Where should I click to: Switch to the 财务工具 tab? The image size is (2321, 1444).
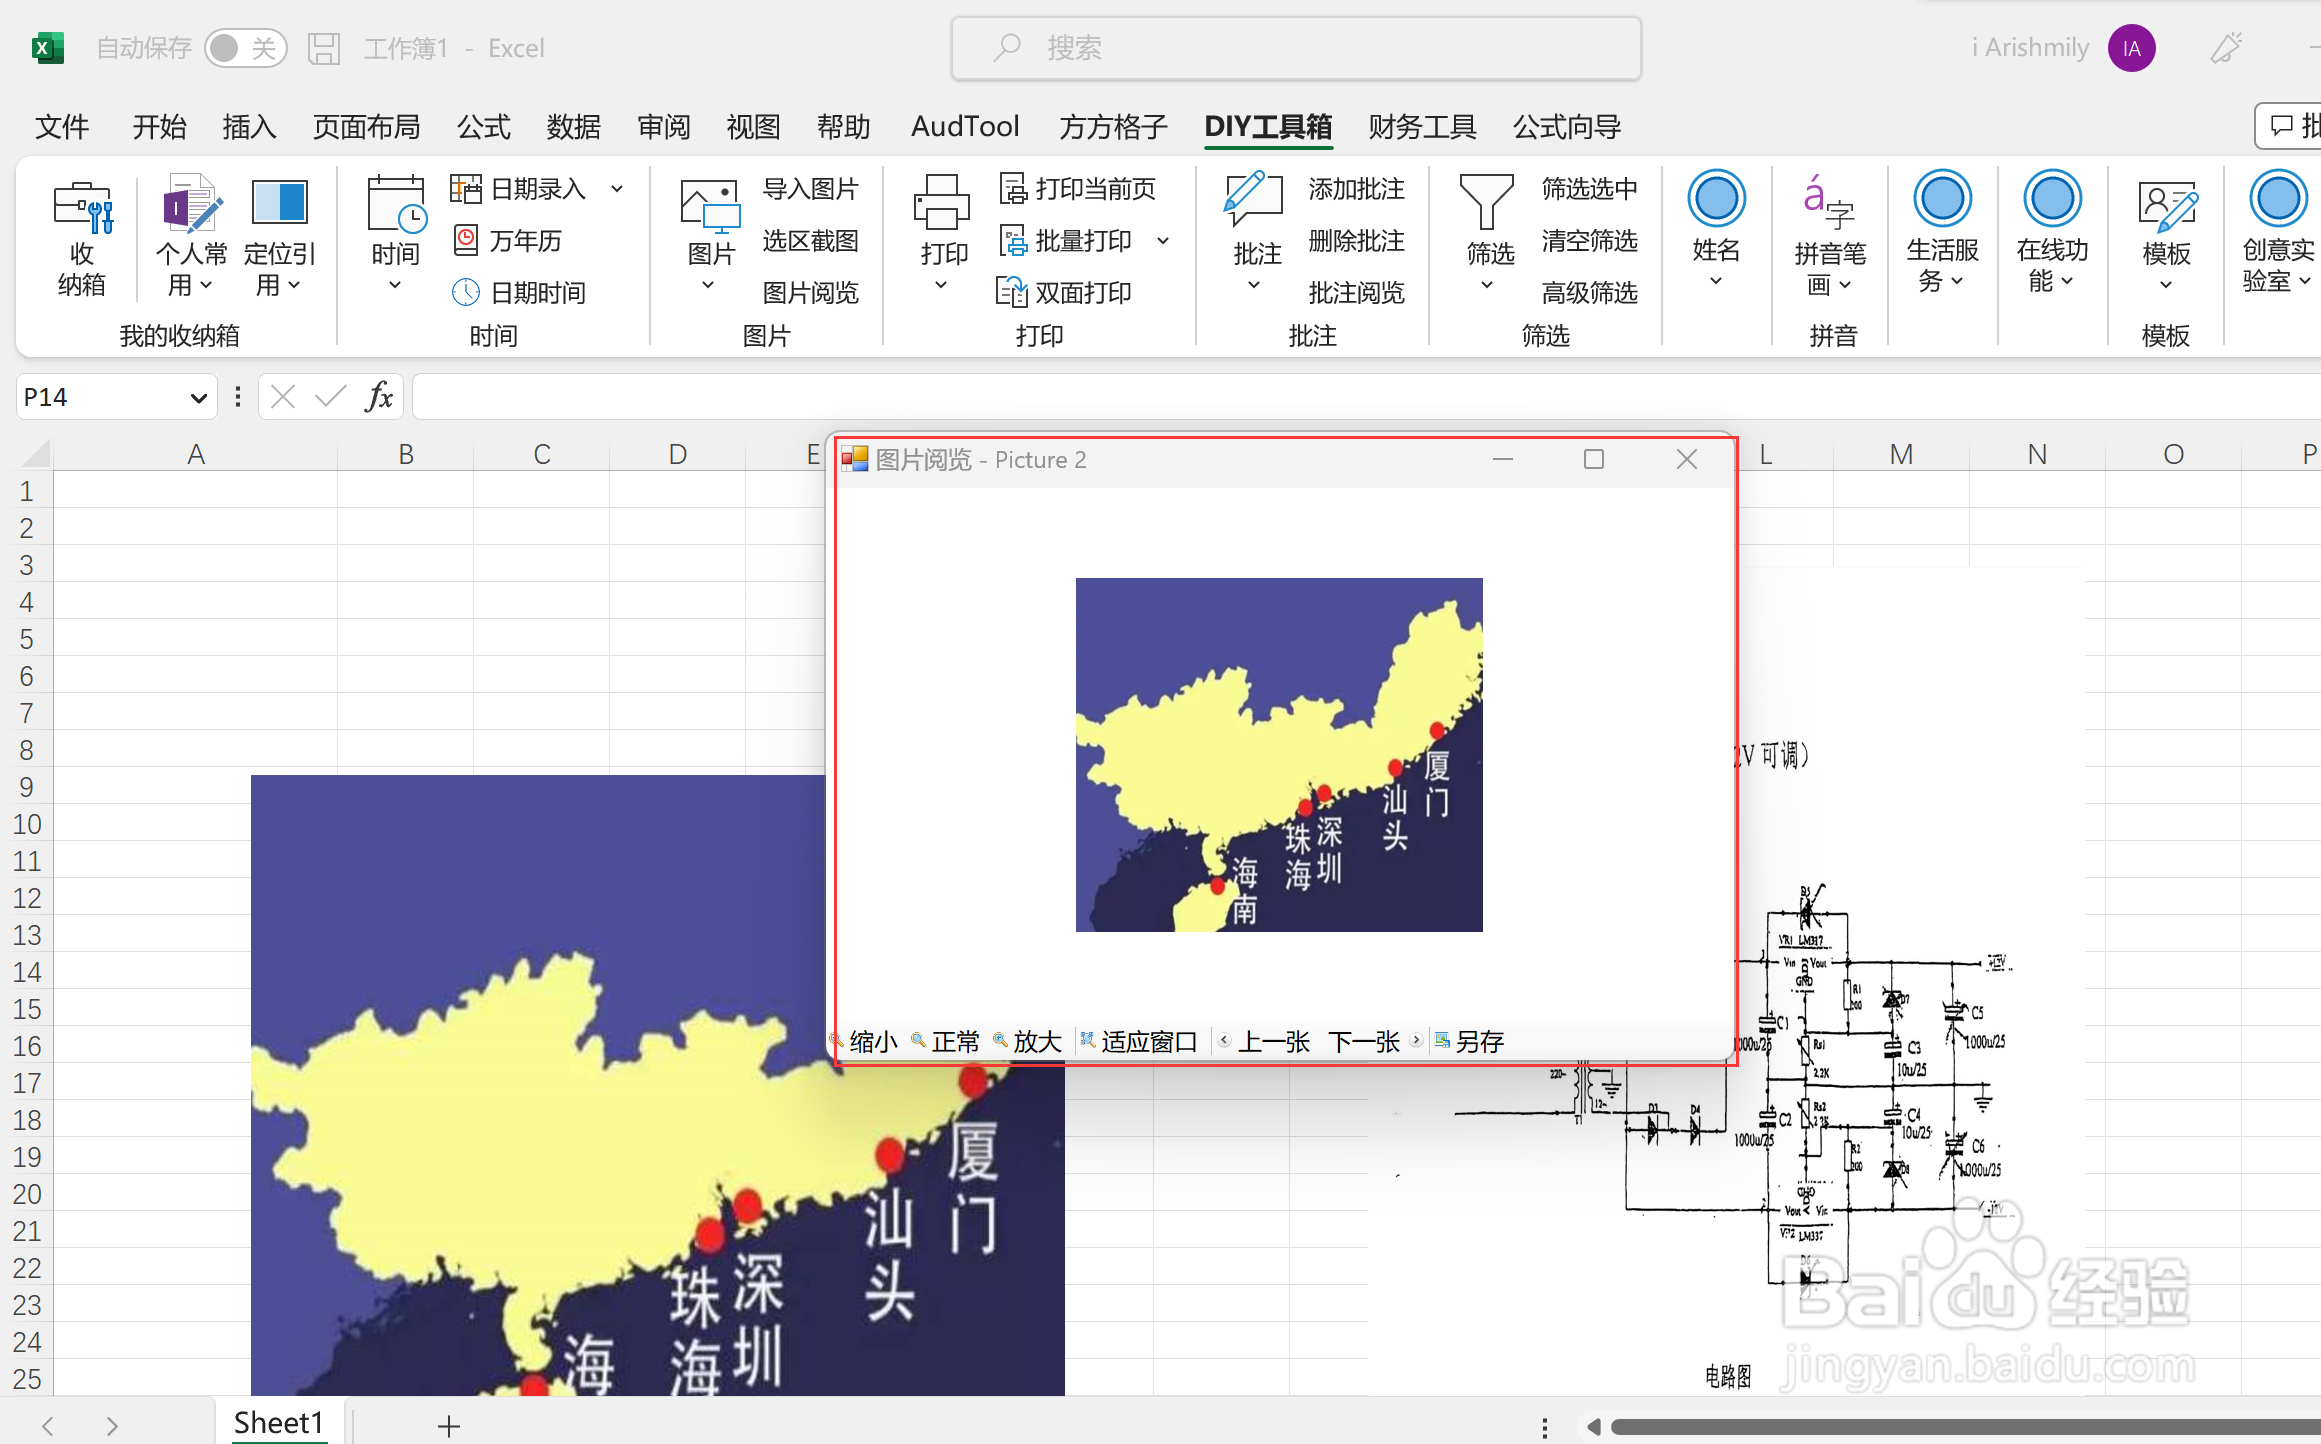point(1422,127)
